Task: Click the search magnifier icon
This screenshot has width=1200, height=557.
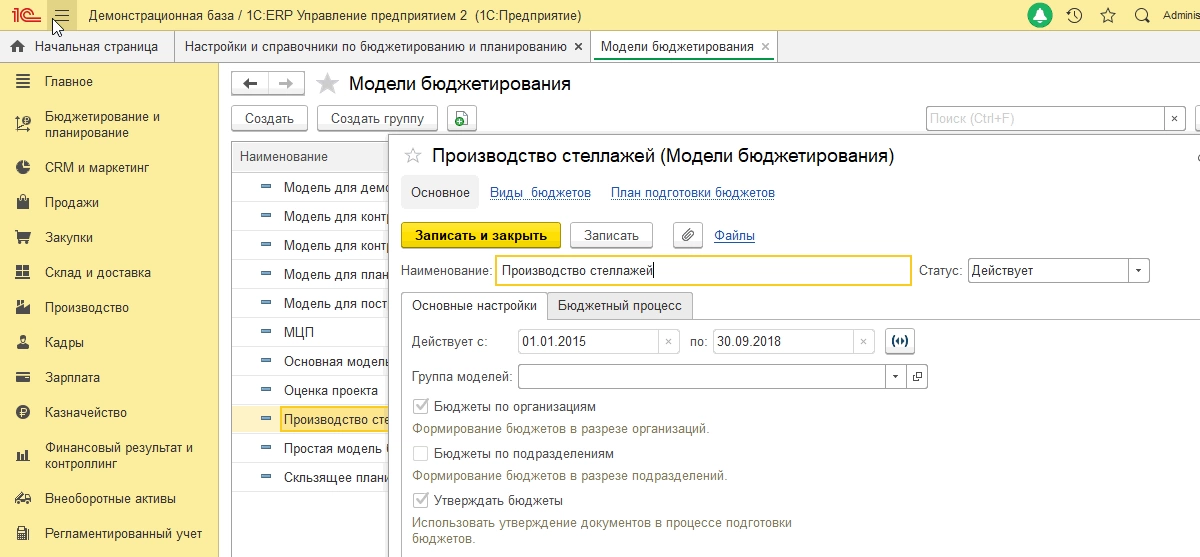Action: (1141, 16)
